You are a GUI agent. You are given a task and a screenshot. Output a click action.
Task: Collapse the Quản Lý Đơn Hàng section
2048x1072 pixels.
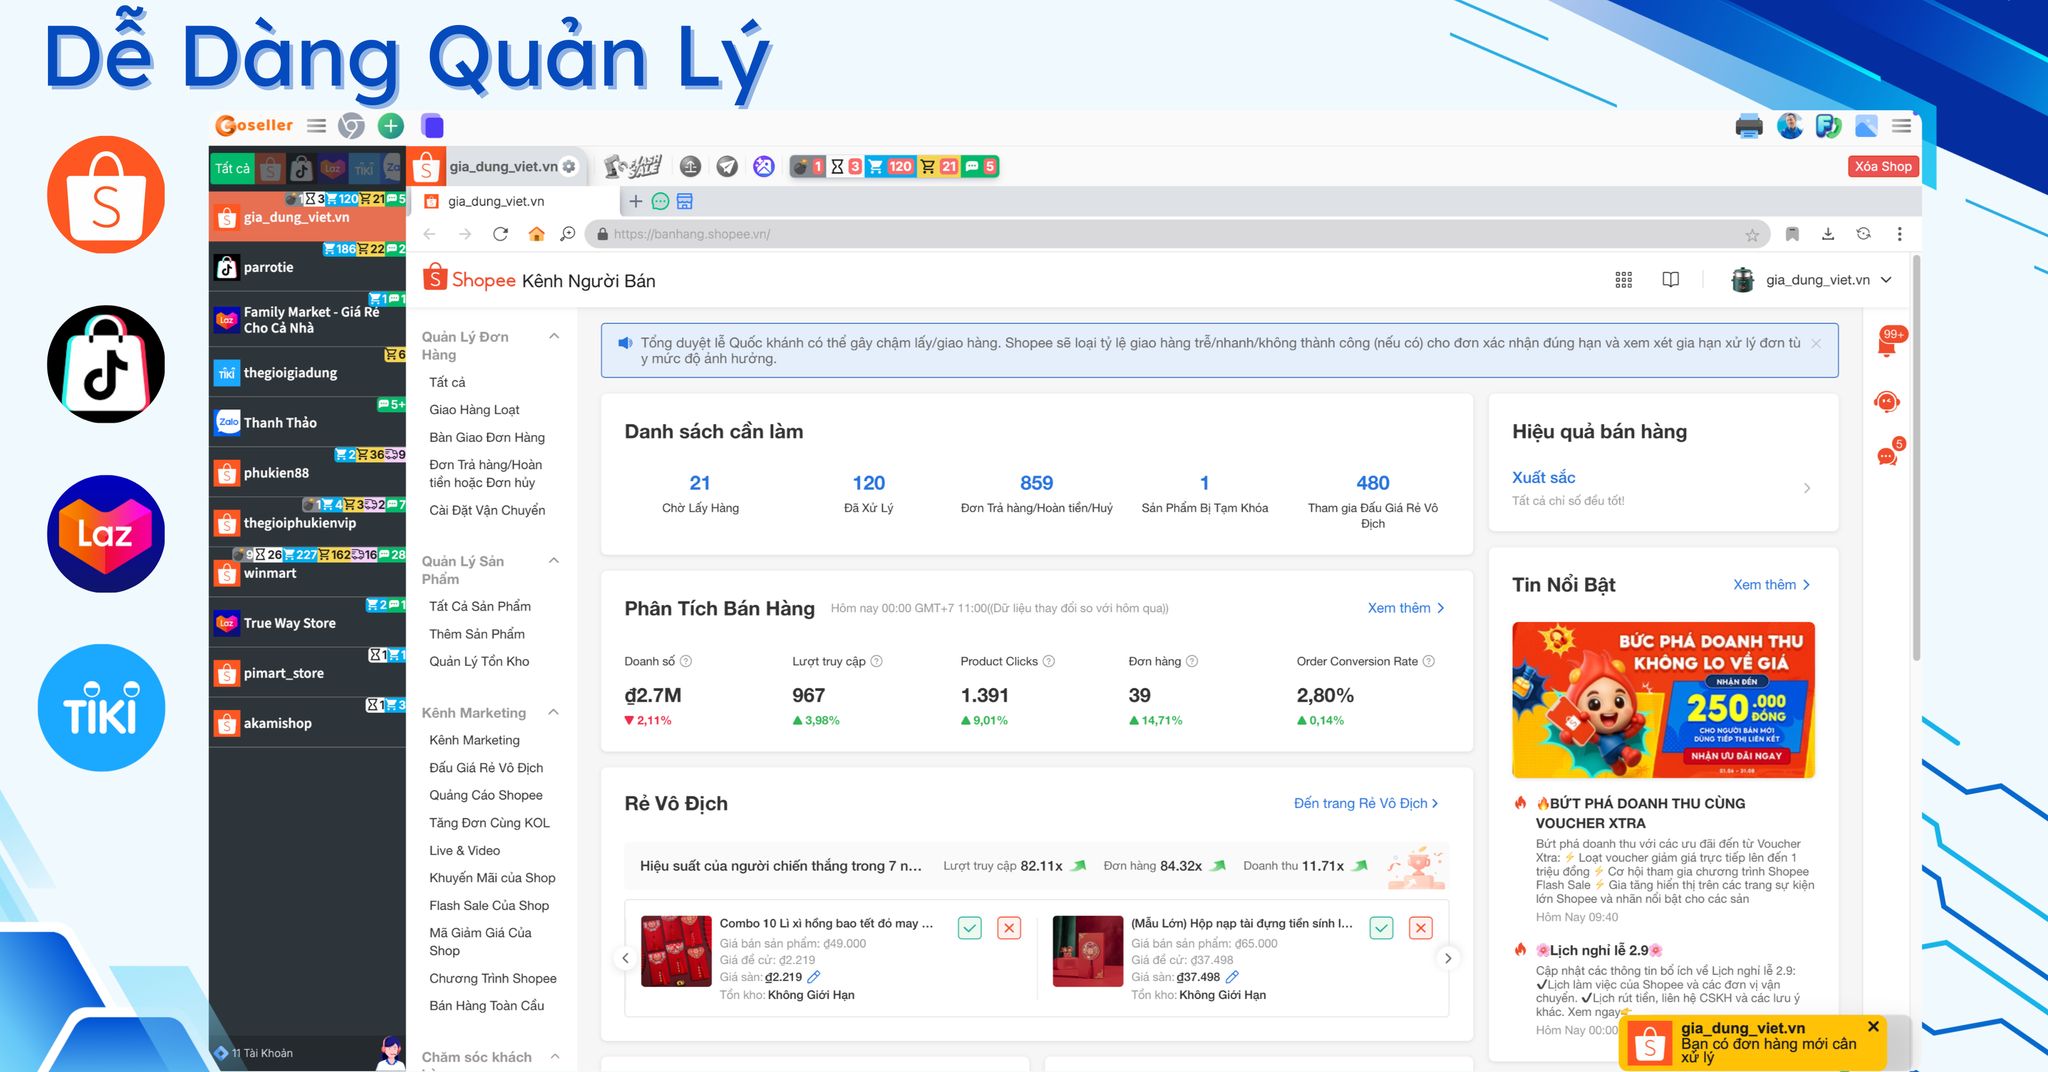(x=554, y=337)
